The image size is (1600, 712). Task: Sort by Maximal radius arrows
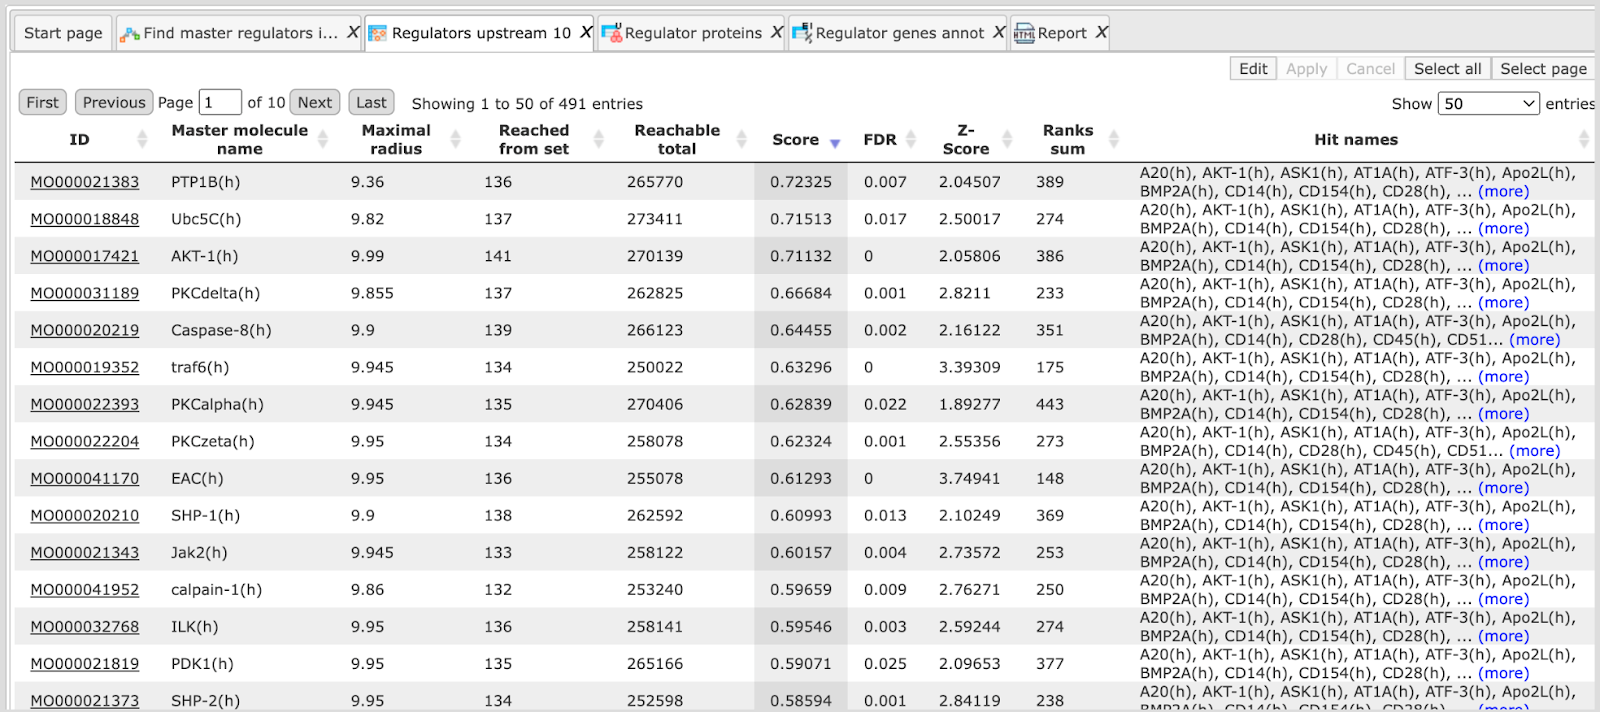click(456, 139)
